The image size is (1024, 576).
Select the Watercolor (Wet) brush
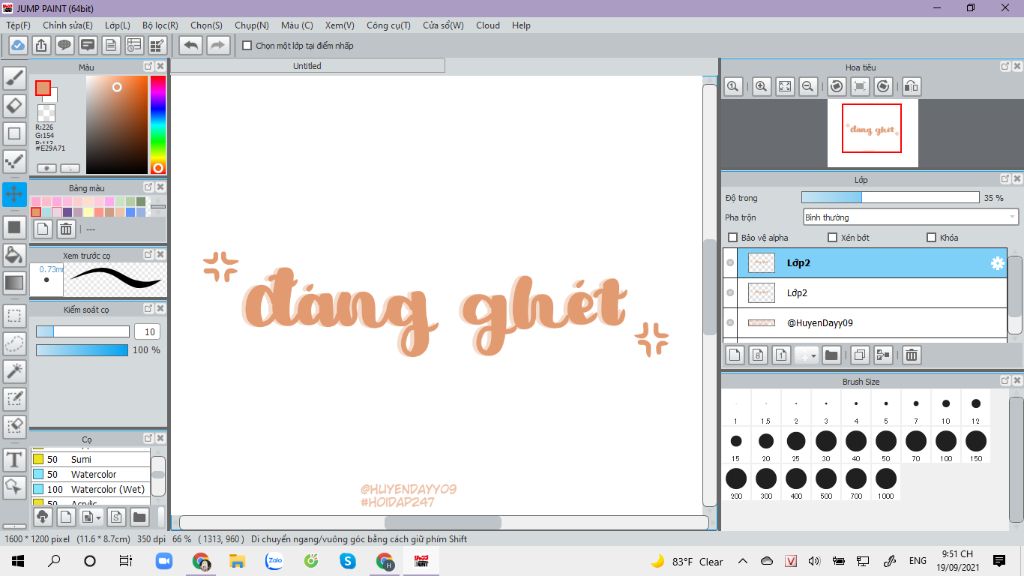click(90, 489)
